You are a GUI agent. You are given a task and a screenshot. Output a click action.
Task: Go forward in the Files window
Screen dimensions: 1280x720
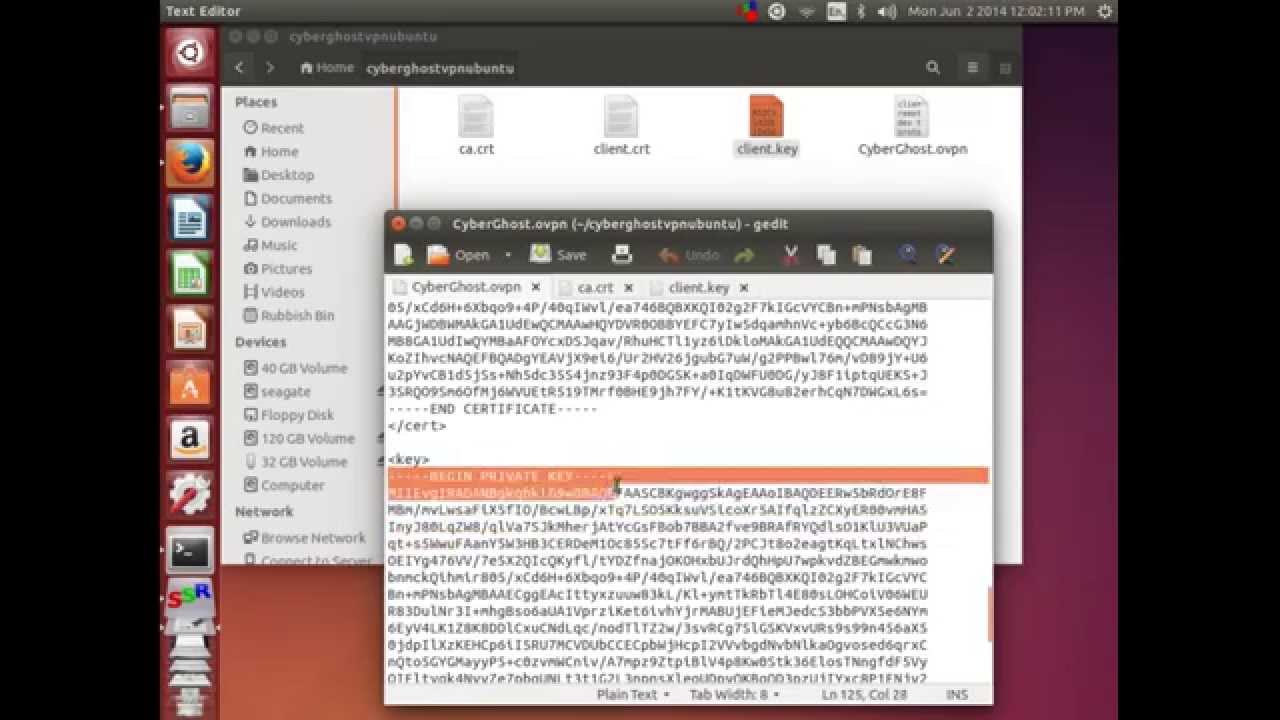click(270, 68)
